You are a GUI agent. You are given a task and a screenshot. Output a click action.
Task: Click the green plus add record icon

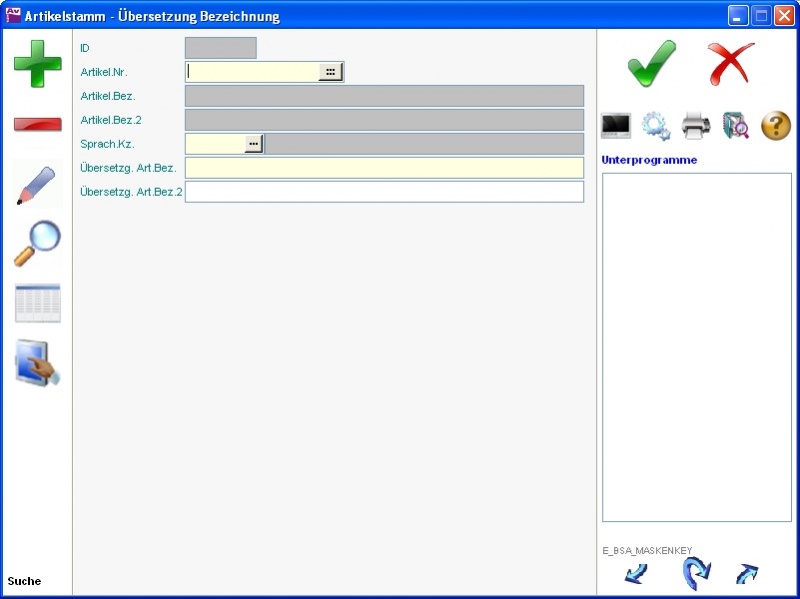point(37,64)
